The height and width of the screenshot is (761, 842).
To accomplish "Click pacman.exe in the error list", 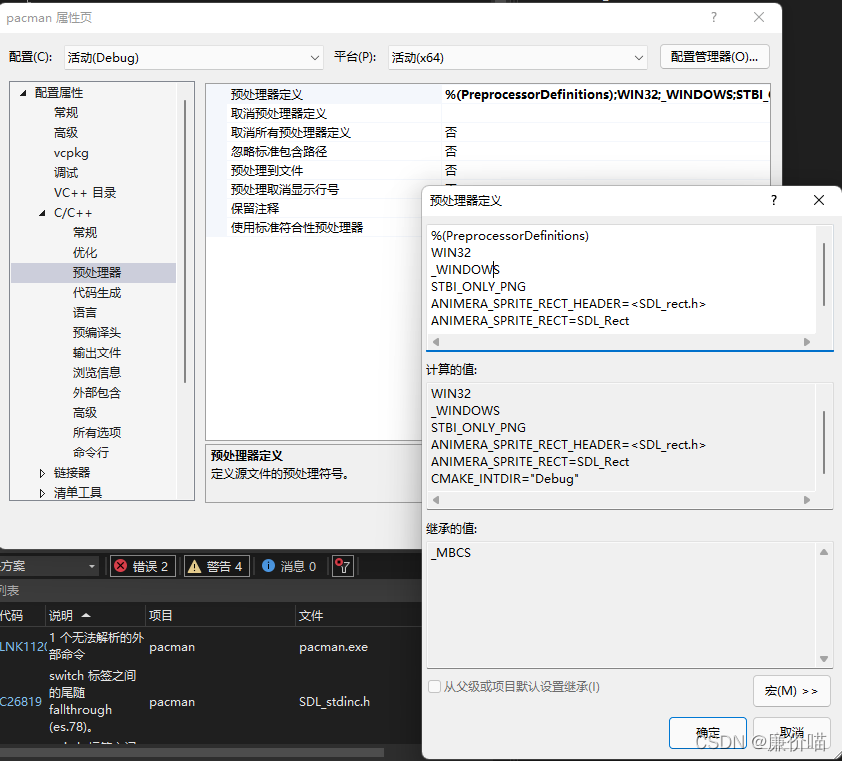I will tap(333, 647).
